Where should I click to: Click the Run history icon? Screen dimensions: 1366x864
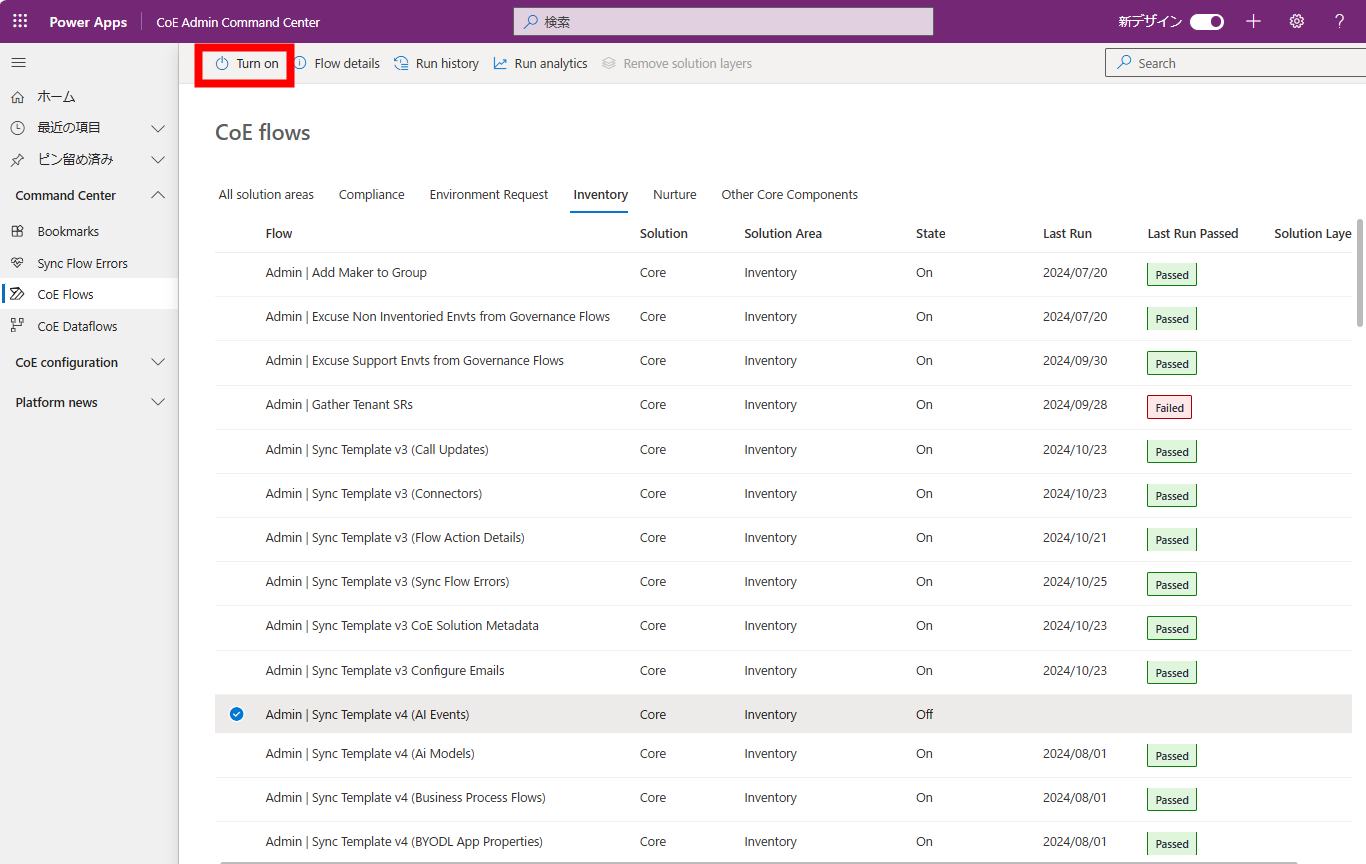click(401, 63)
